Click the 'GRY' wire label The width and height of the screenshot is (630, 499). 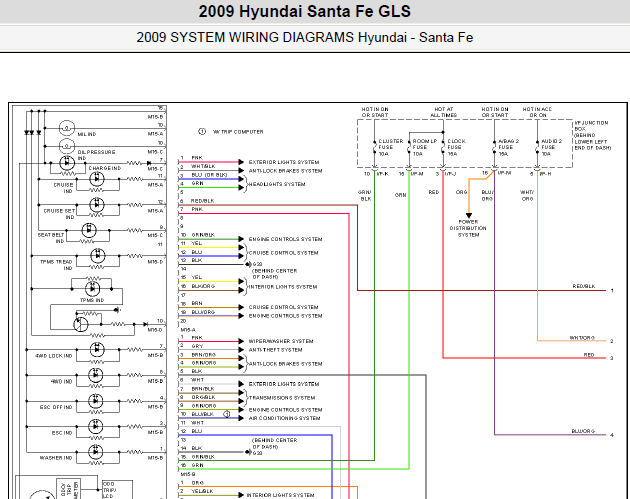(x=197, y=346)
